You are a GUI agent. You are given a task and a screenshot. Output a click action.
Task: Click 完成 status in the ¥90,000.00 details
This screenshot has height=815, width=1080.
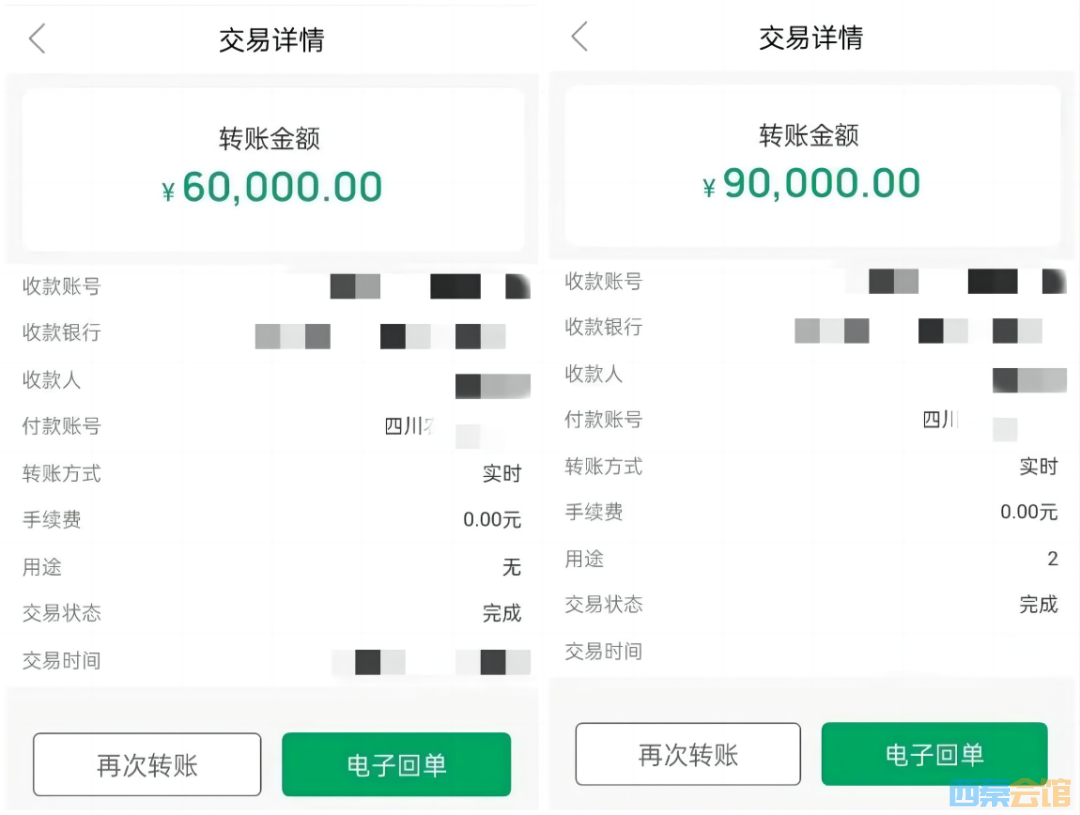[1038, 604]
